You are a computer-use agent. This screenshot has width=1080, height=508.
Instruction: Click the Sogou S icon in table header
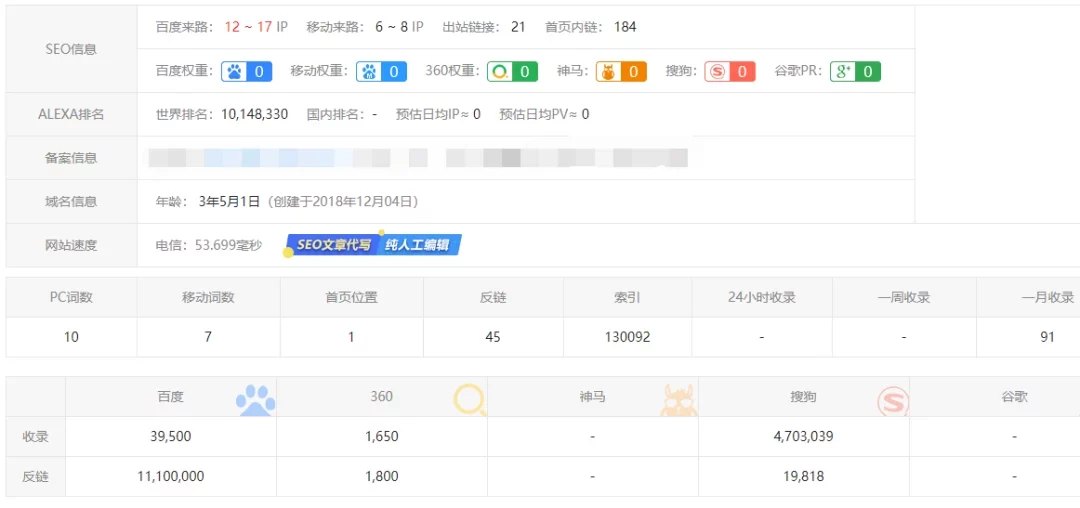click(x=893, y=401)
